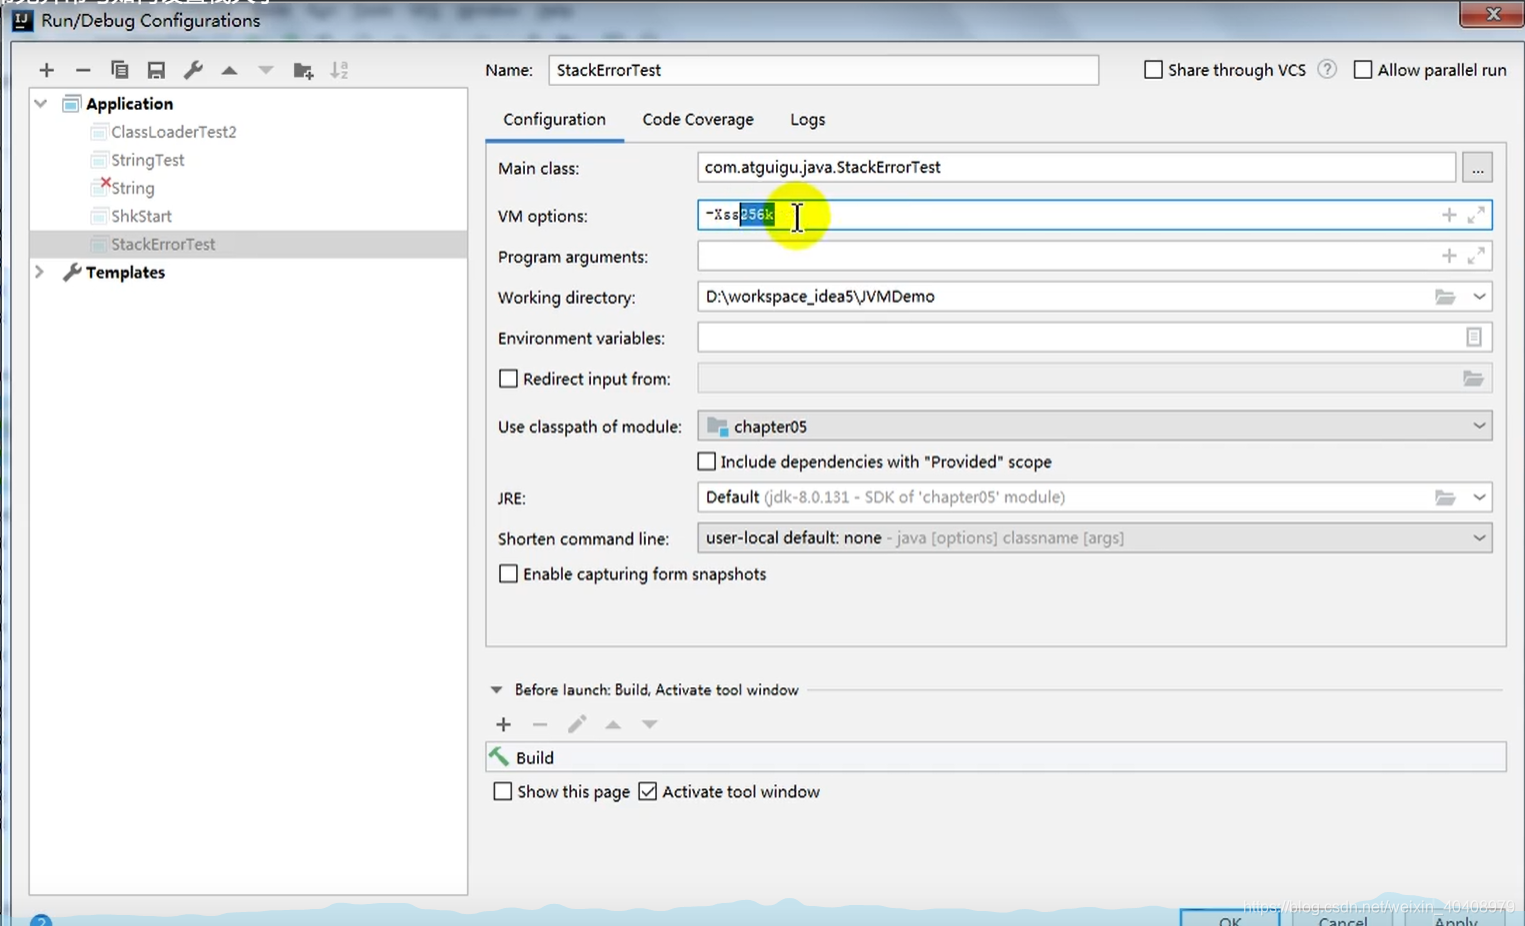Move configuration up in the list
The width and height of the screenshot is (1525, 926).
click(229, 70)
